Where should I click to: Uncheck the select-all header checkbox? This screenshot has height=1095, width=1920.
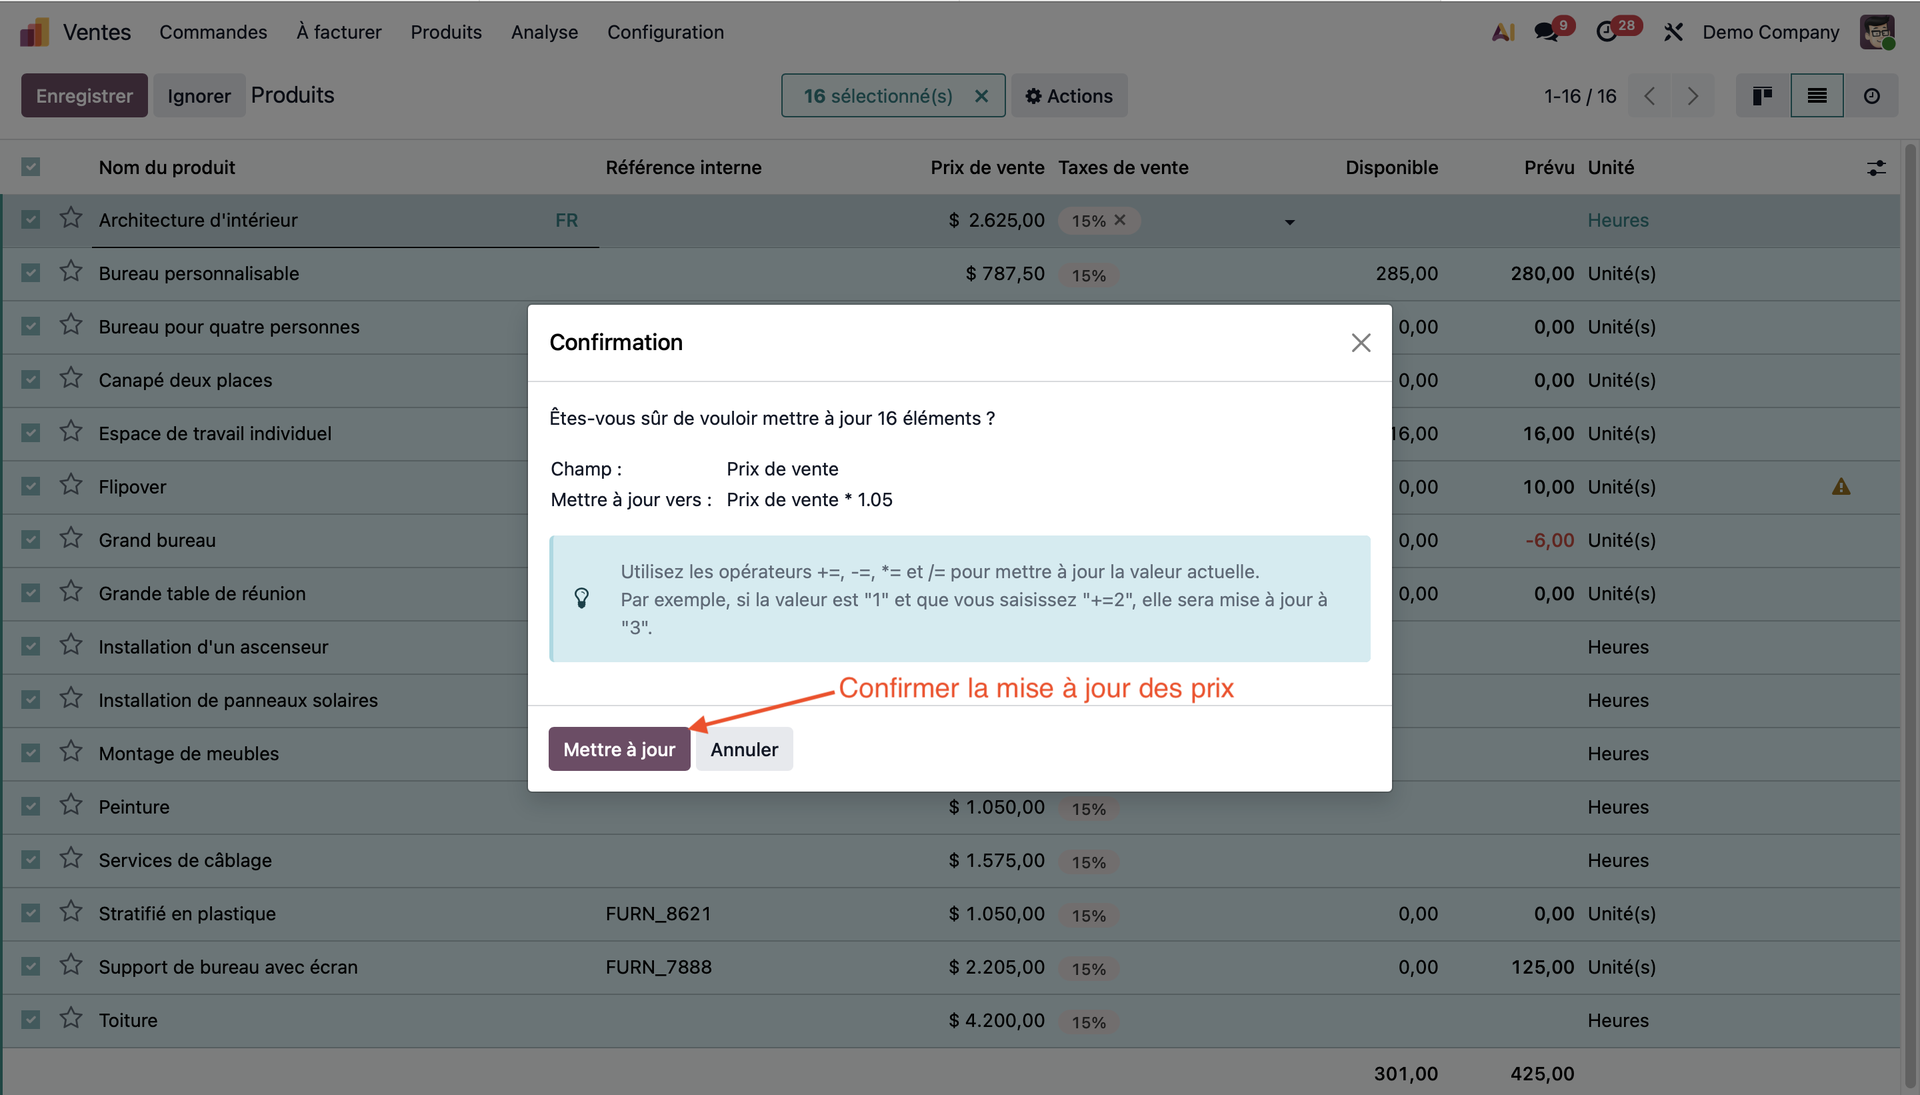31,167
